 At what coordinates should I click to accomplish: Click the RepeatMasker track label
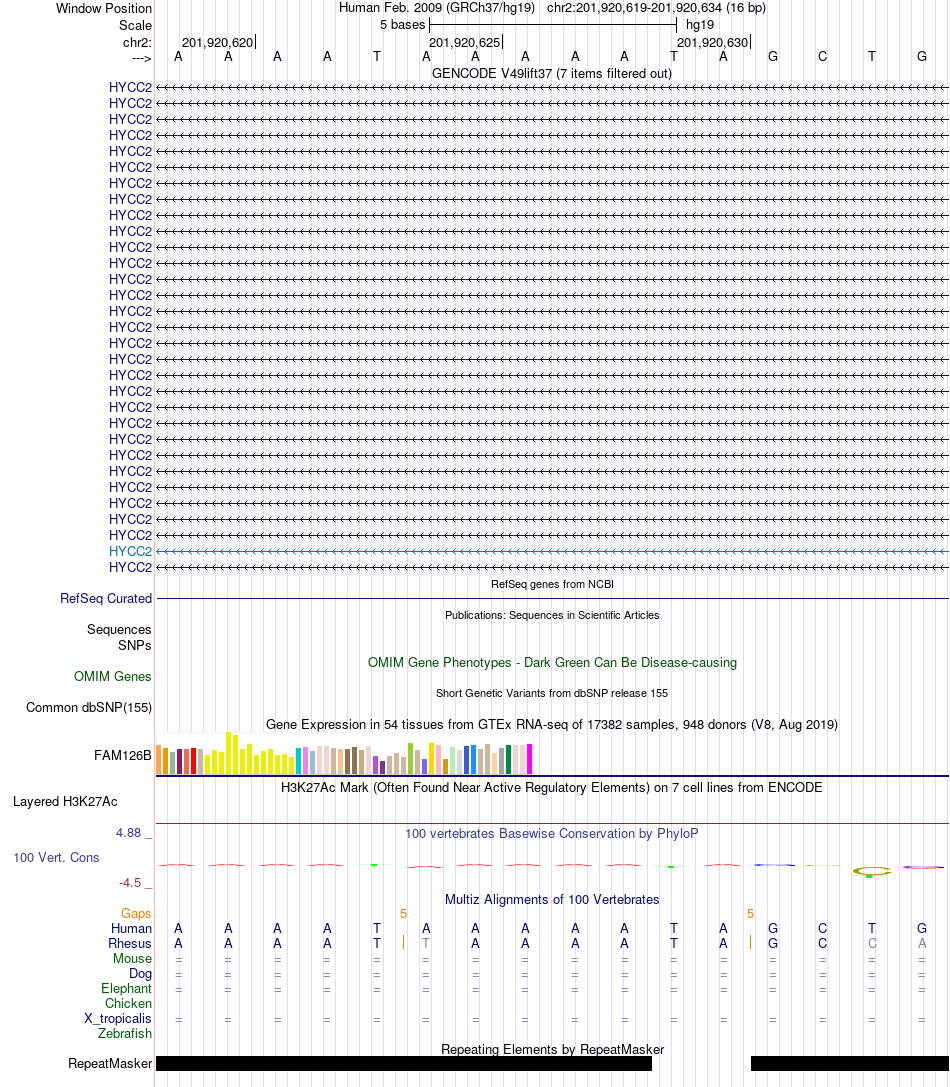click(x=110, y=1063)
